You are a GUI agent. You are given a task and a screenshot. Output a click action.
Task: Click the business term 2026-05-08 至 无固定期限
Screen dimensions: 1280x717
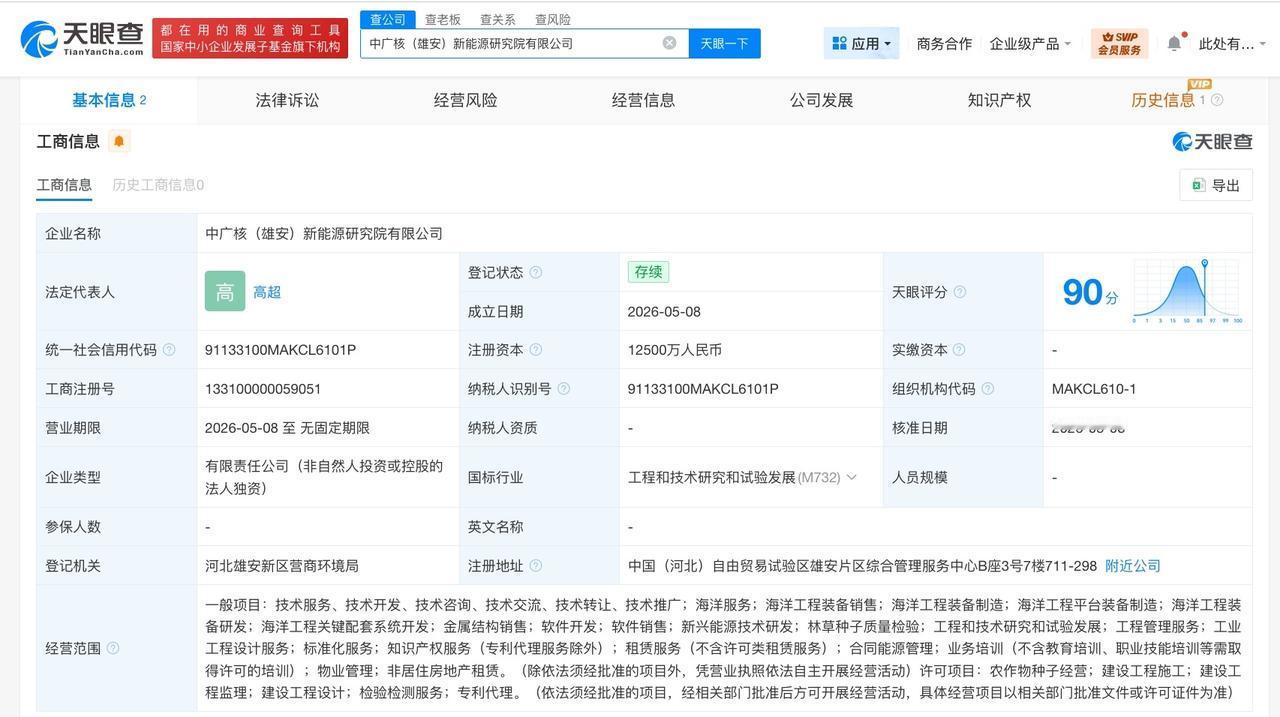287,428
